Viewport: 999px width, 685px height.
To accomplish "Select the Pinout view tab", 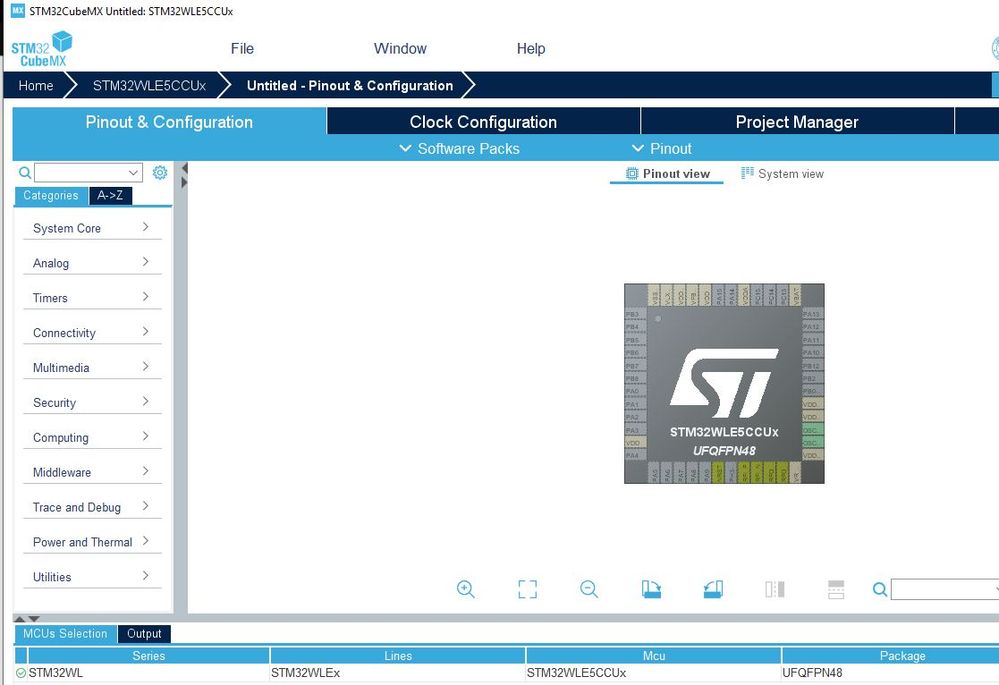I will 667,173.
